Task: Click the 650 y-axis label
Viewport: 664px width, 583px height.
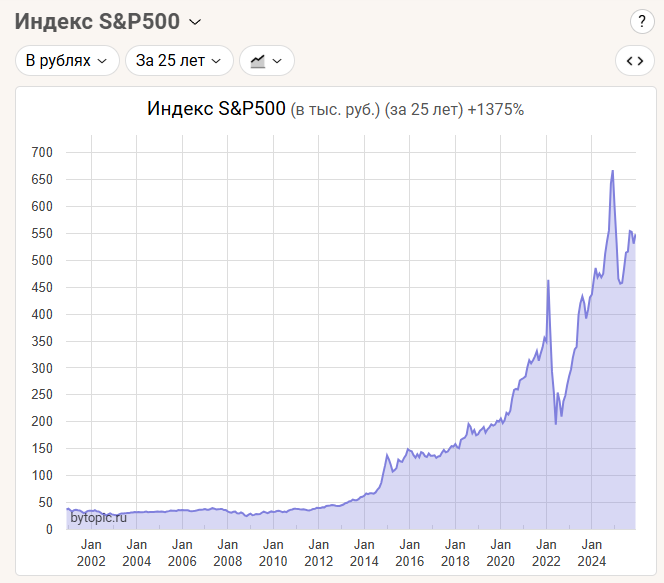Action: (x=42, y=180)
